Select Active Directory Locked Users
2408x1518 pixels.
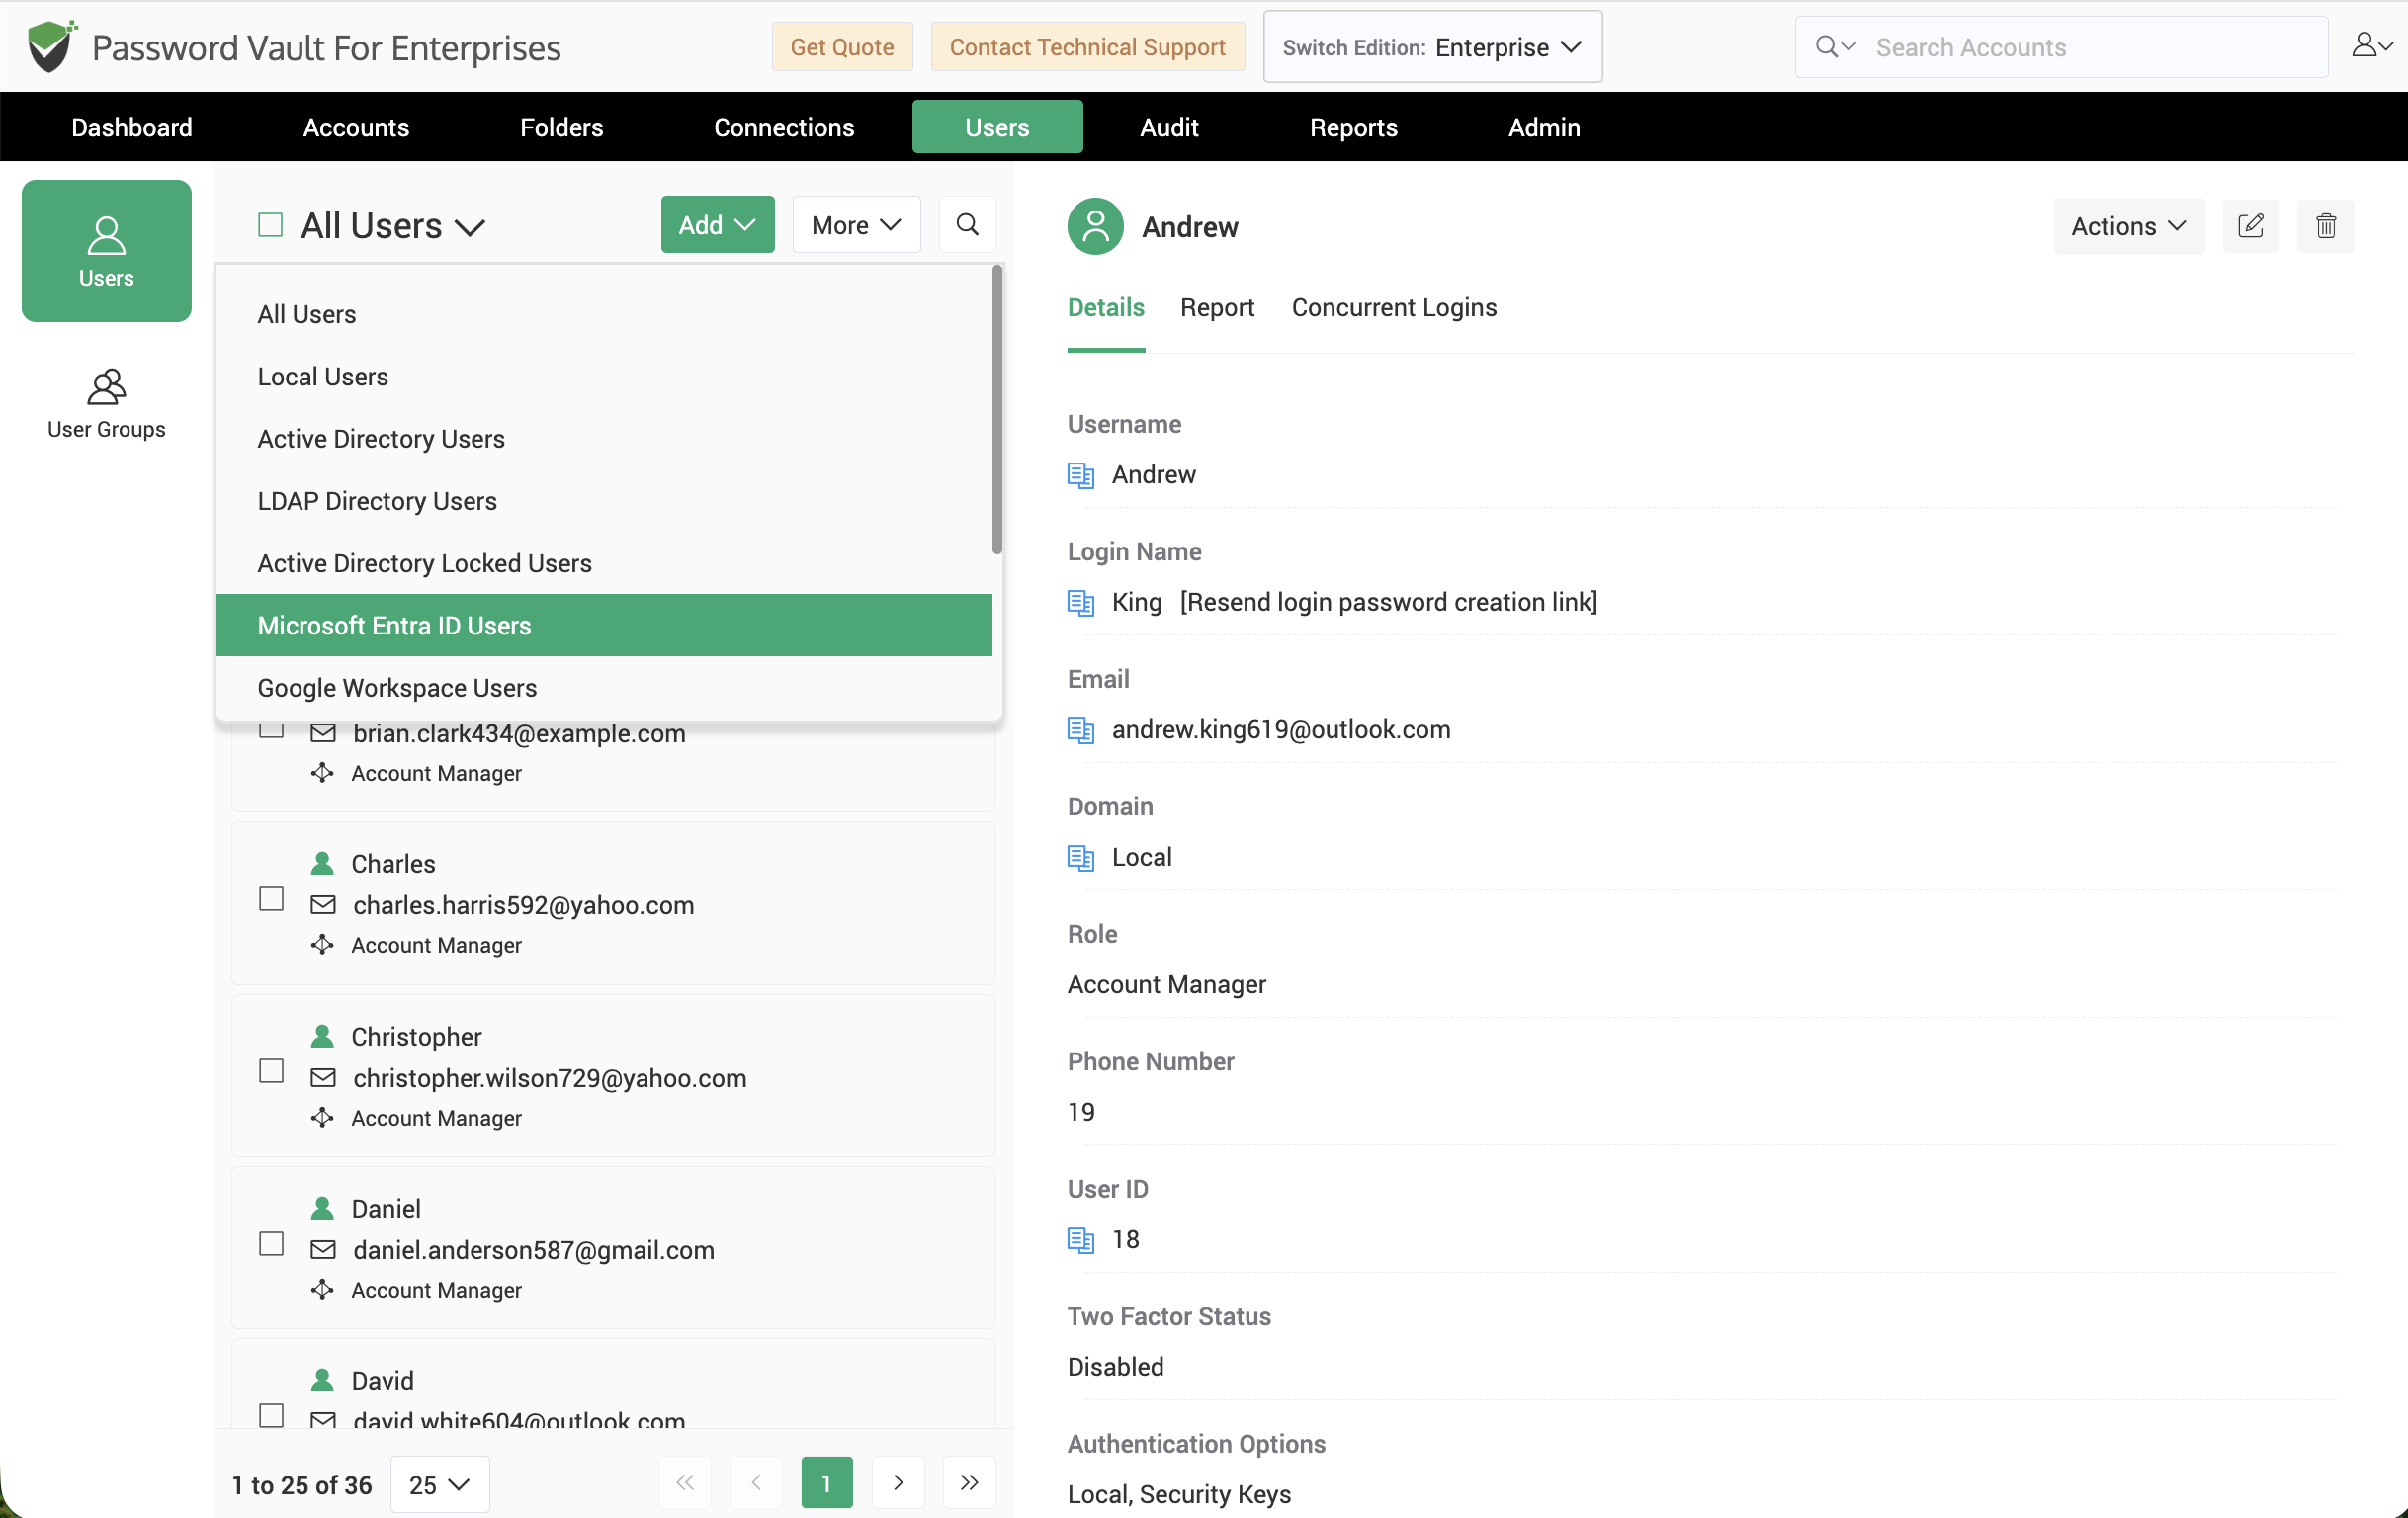pos(604,564)
